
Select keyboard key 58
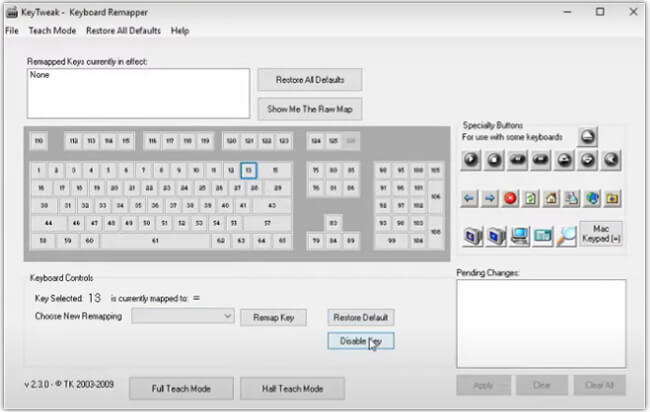point(43,240)
